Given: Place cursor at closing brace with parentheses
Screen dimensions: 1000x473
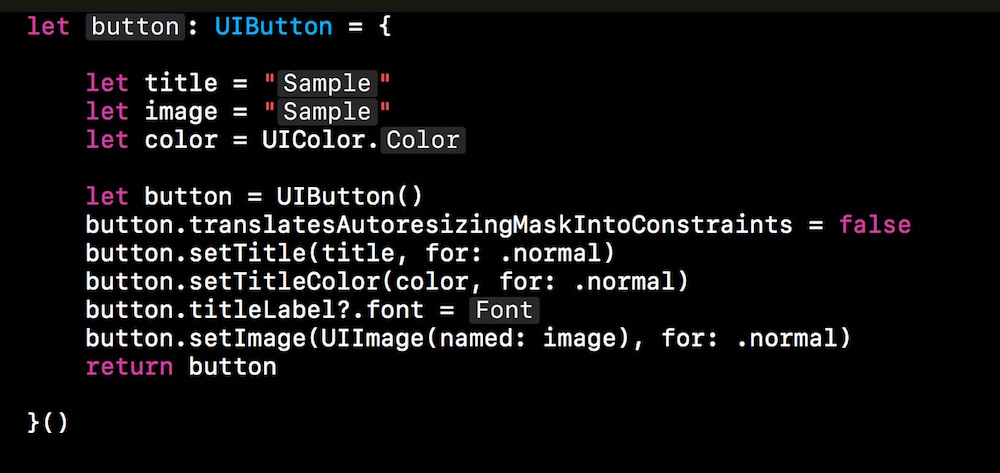Looking at the screenshot, I should point(48,423).
